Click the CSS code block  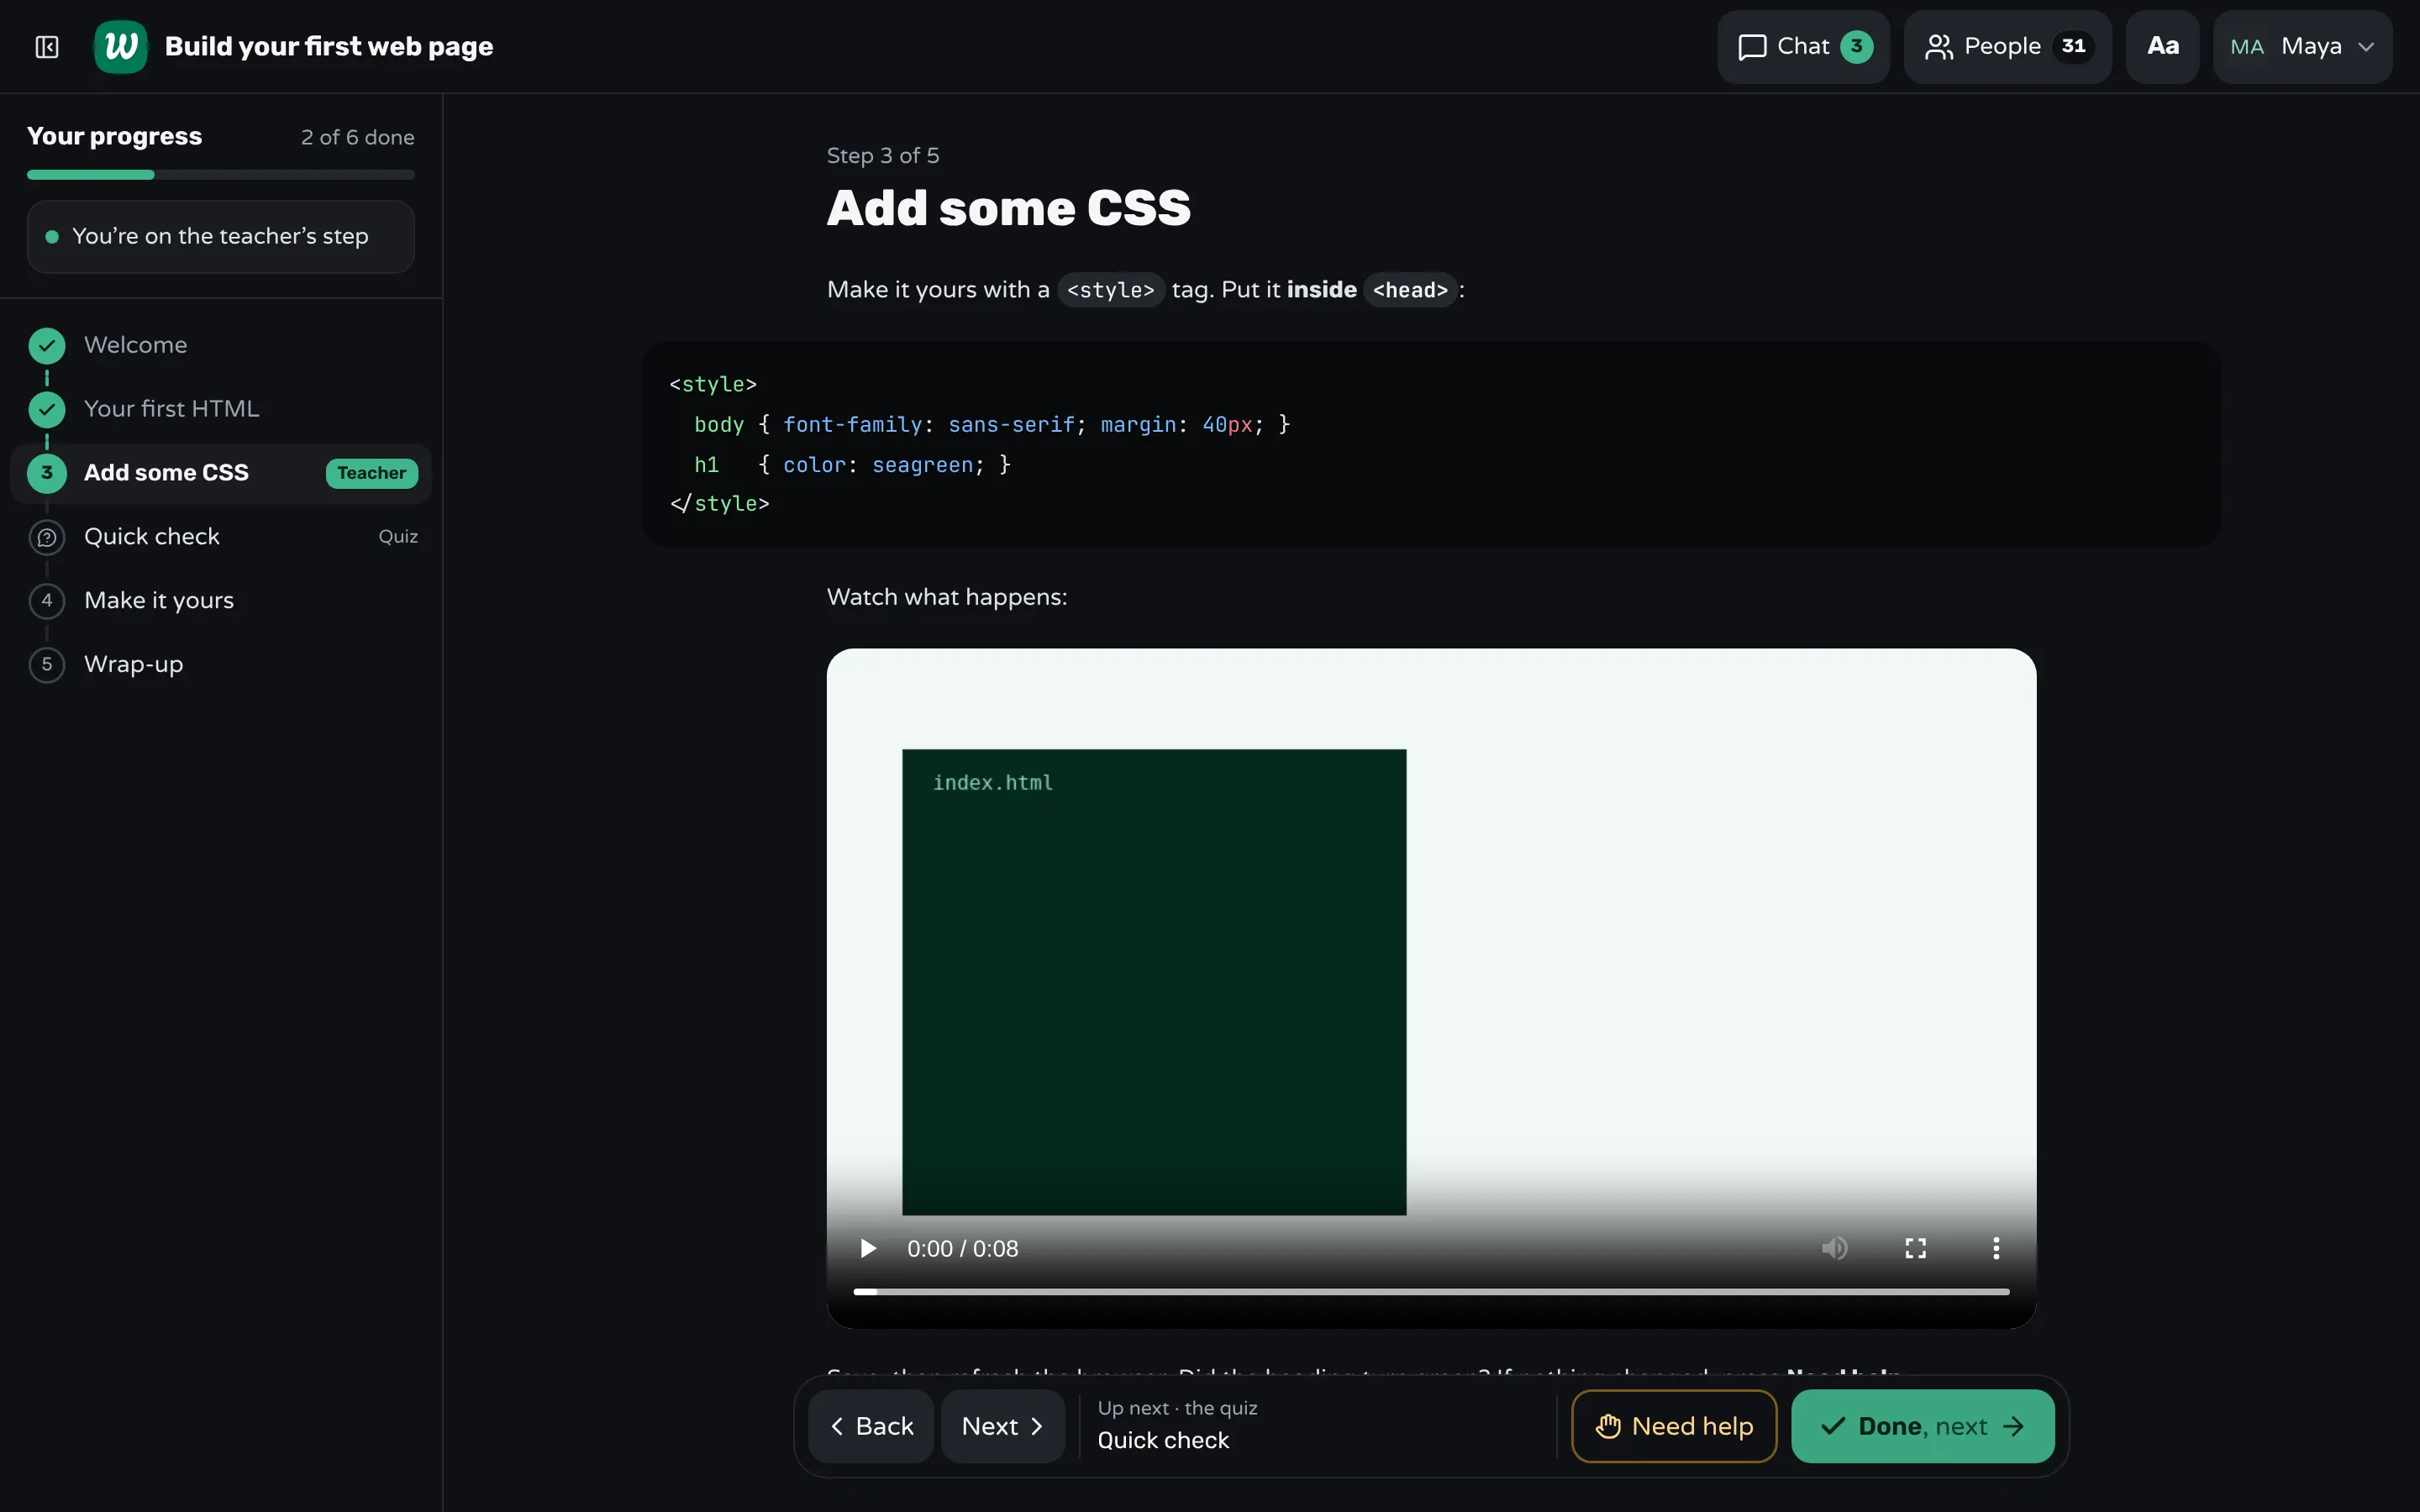1431,444
